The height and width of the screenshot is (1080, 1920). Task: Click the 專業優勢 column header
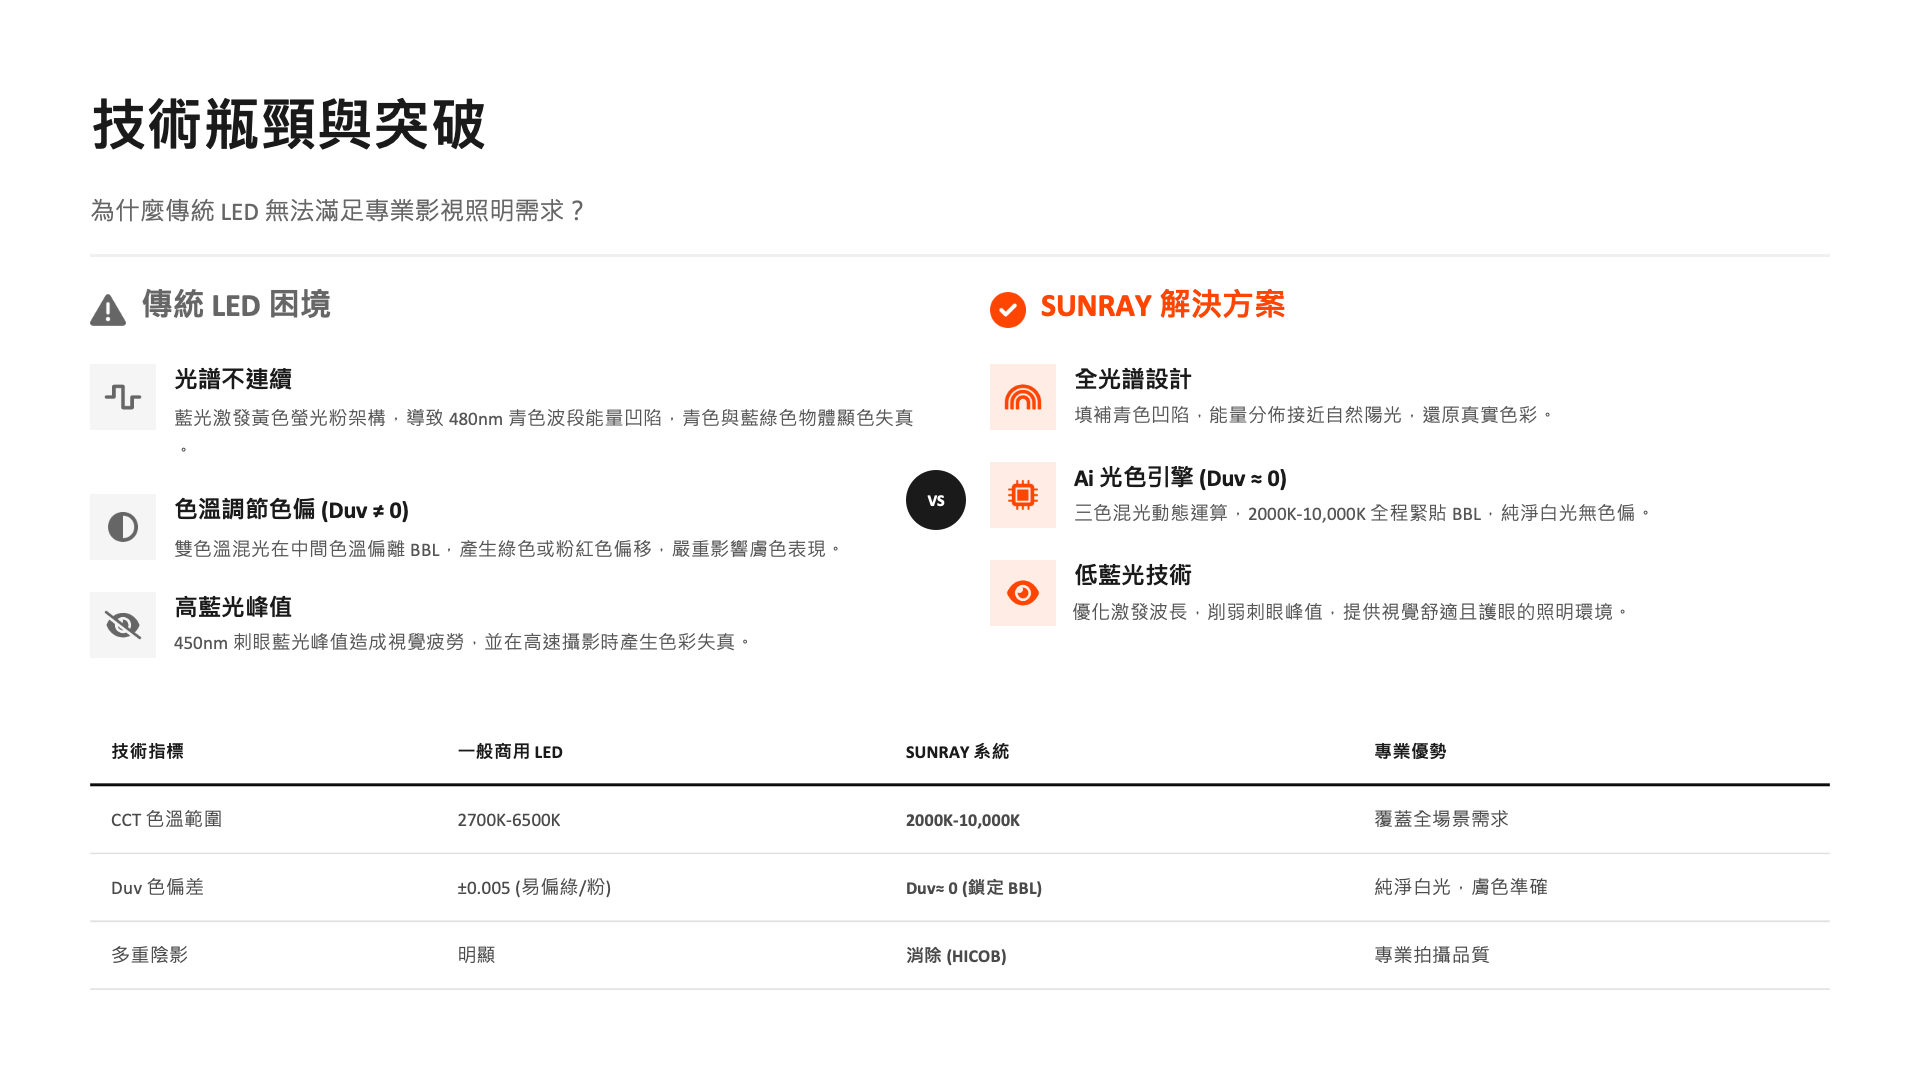click(1410, 751)
